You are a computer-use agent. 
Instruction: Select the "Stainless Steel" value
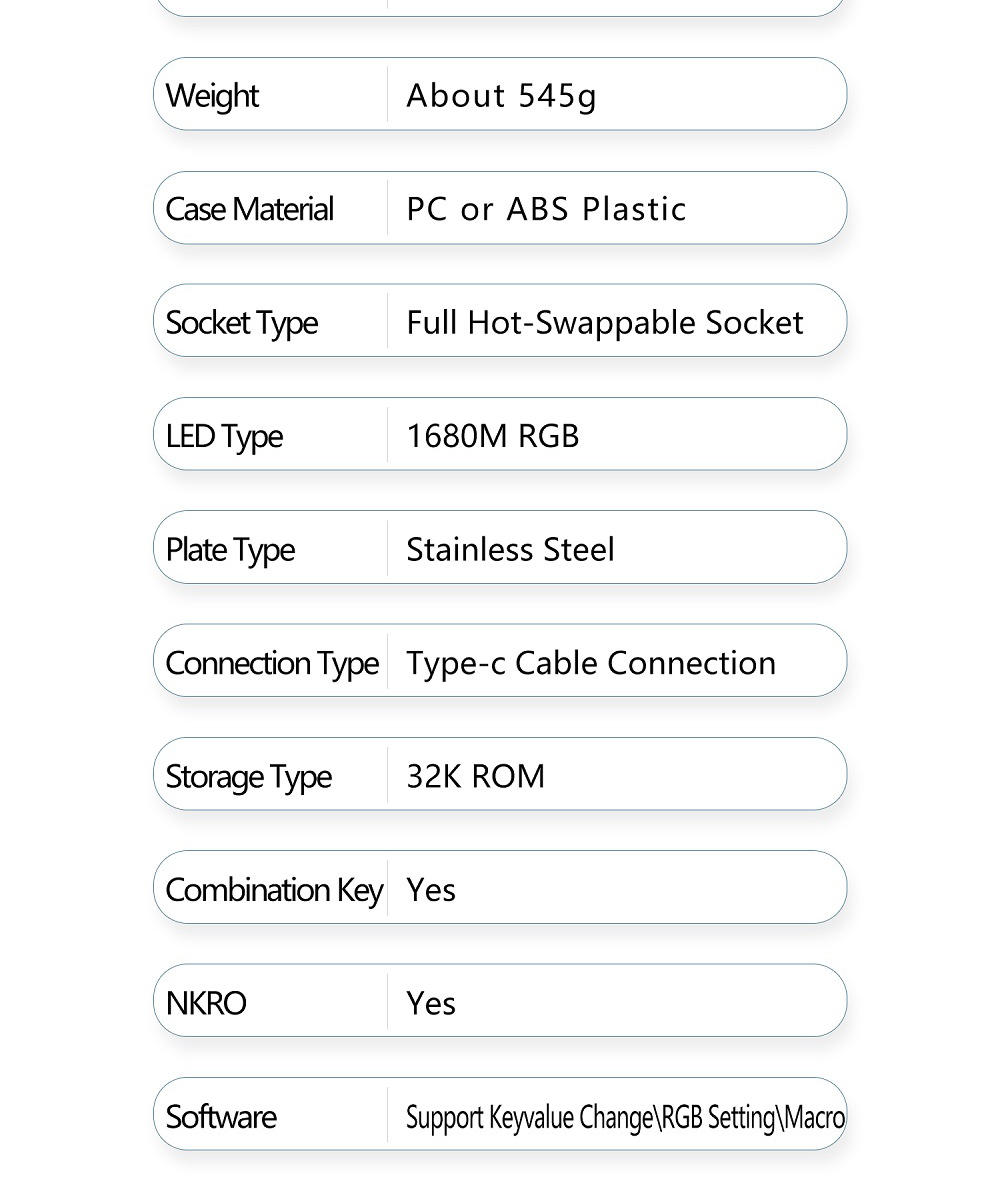click(510, 549)
